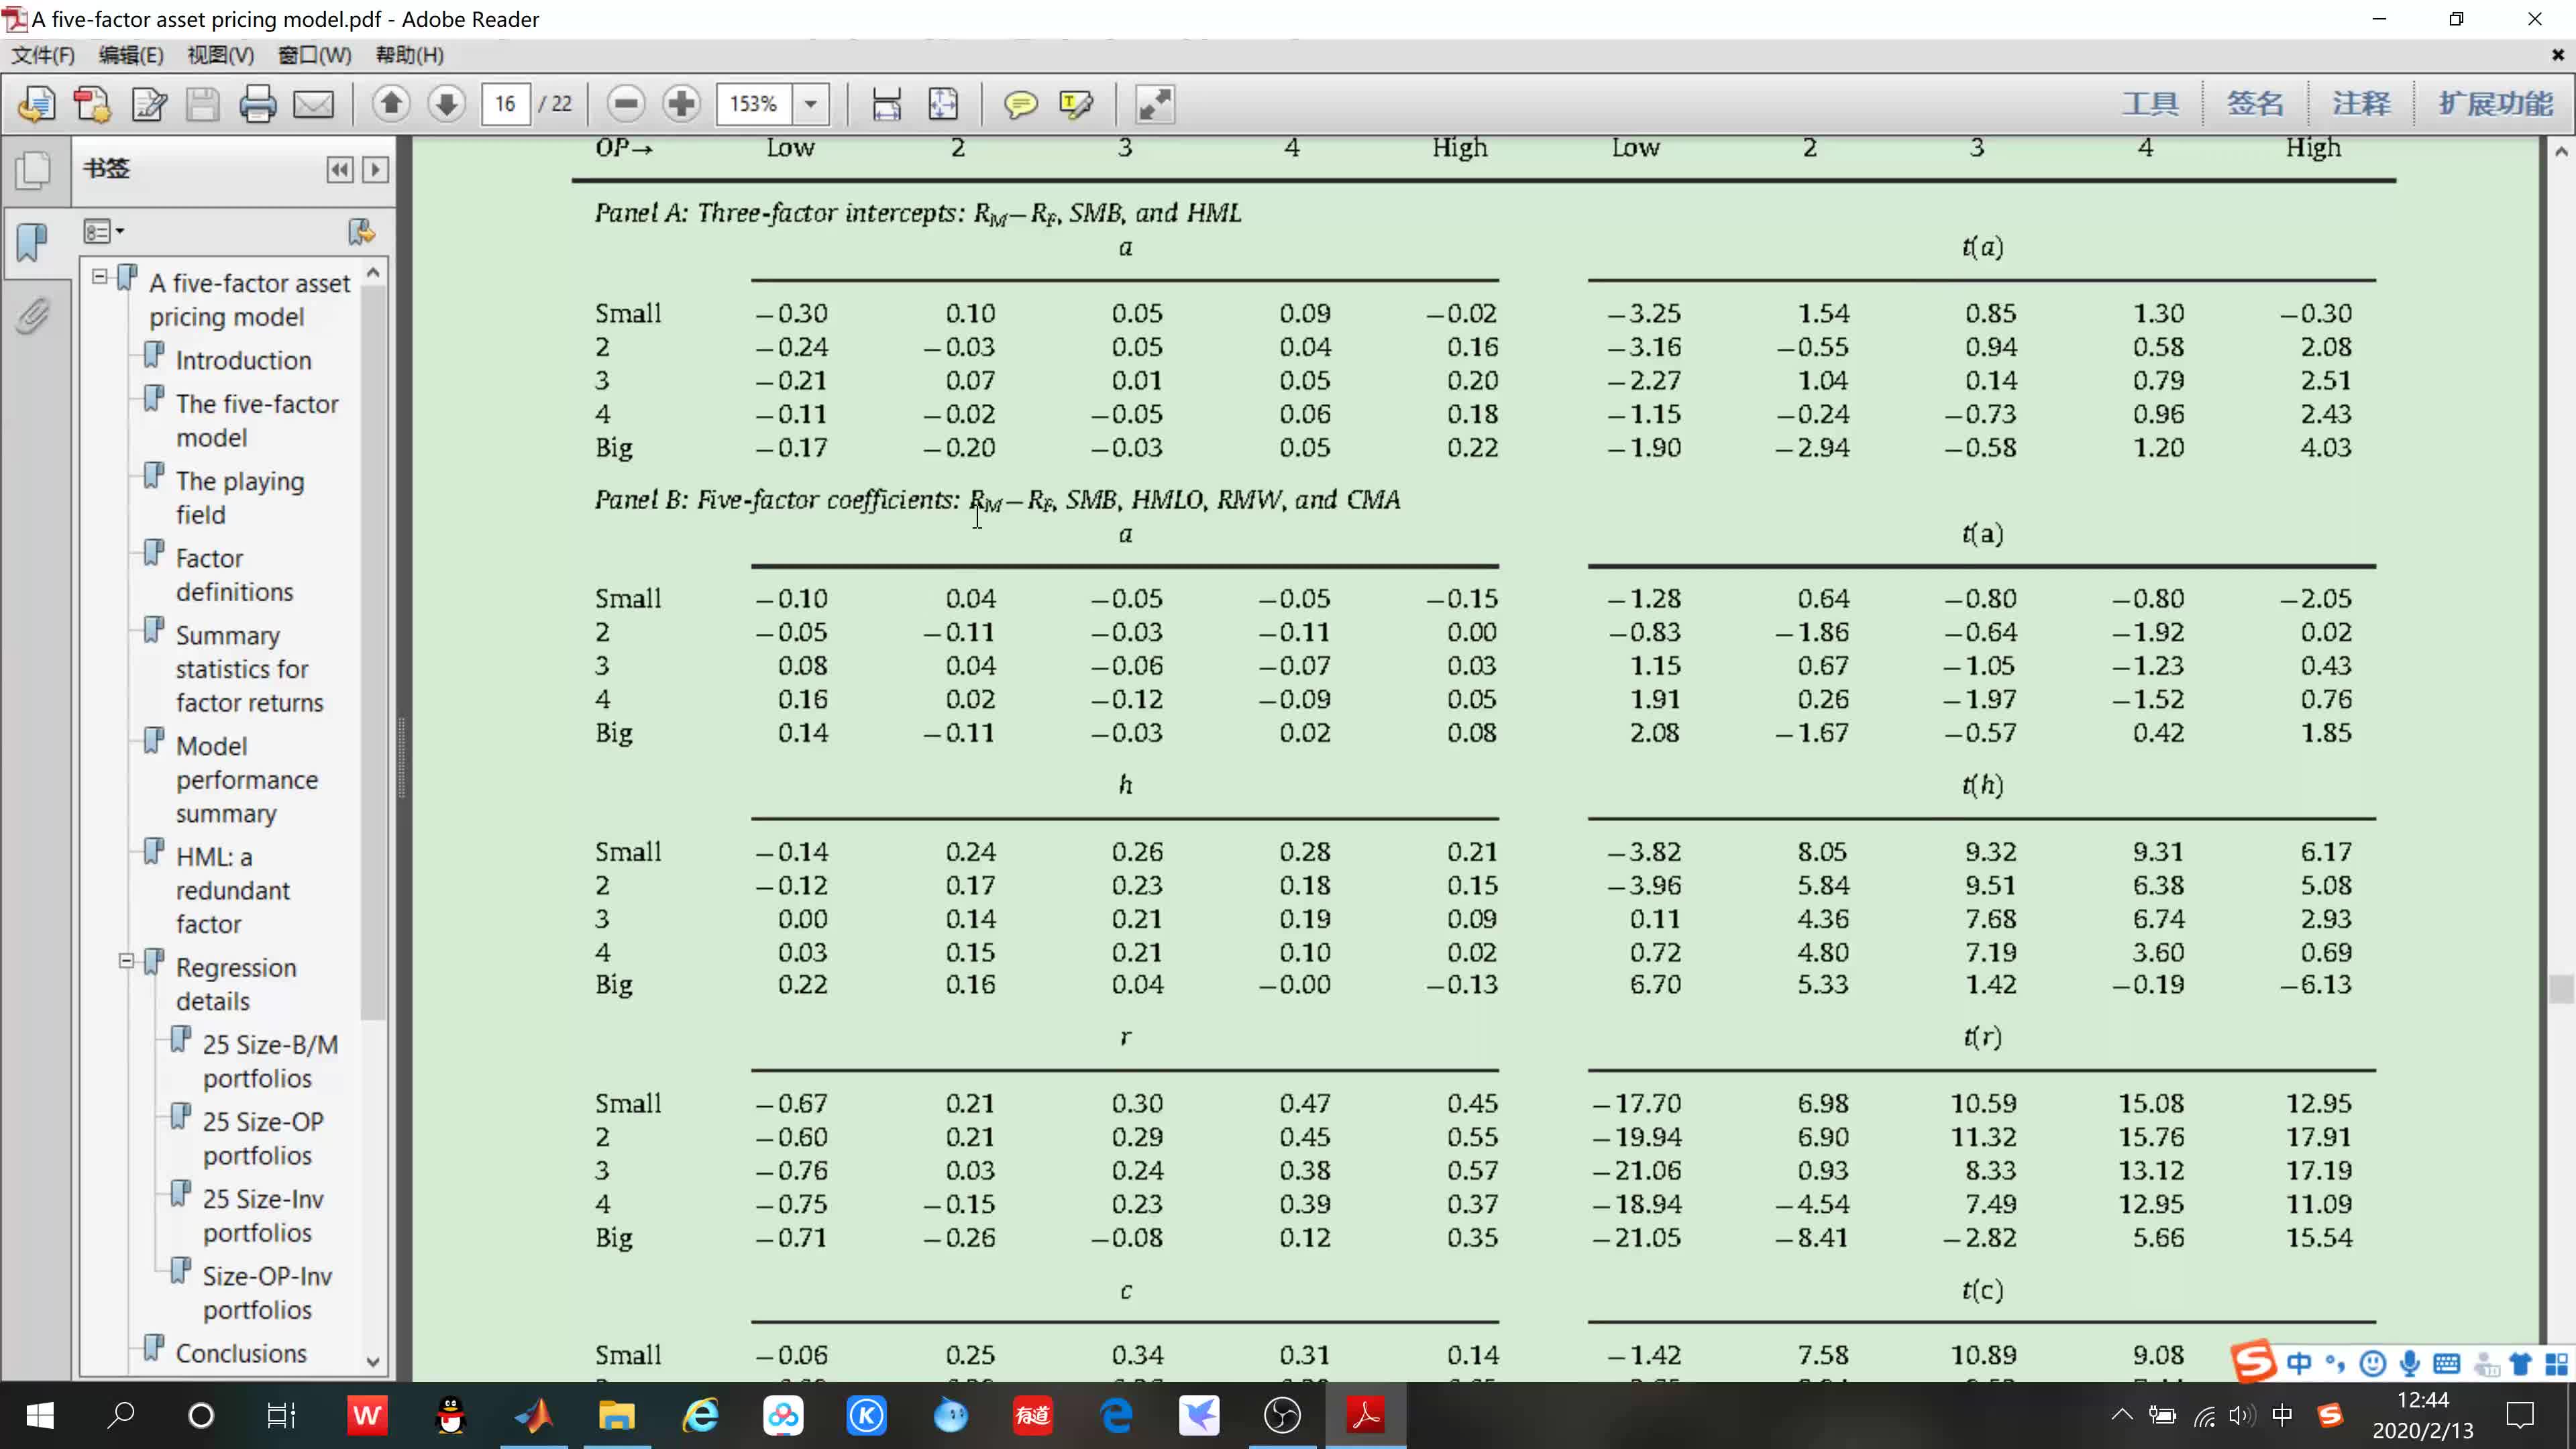Open bookmark options dropdown menu
Image resolution: width=2576 pixels, height=1449 pixels.
pyautogui.click(x=103, y=232)
